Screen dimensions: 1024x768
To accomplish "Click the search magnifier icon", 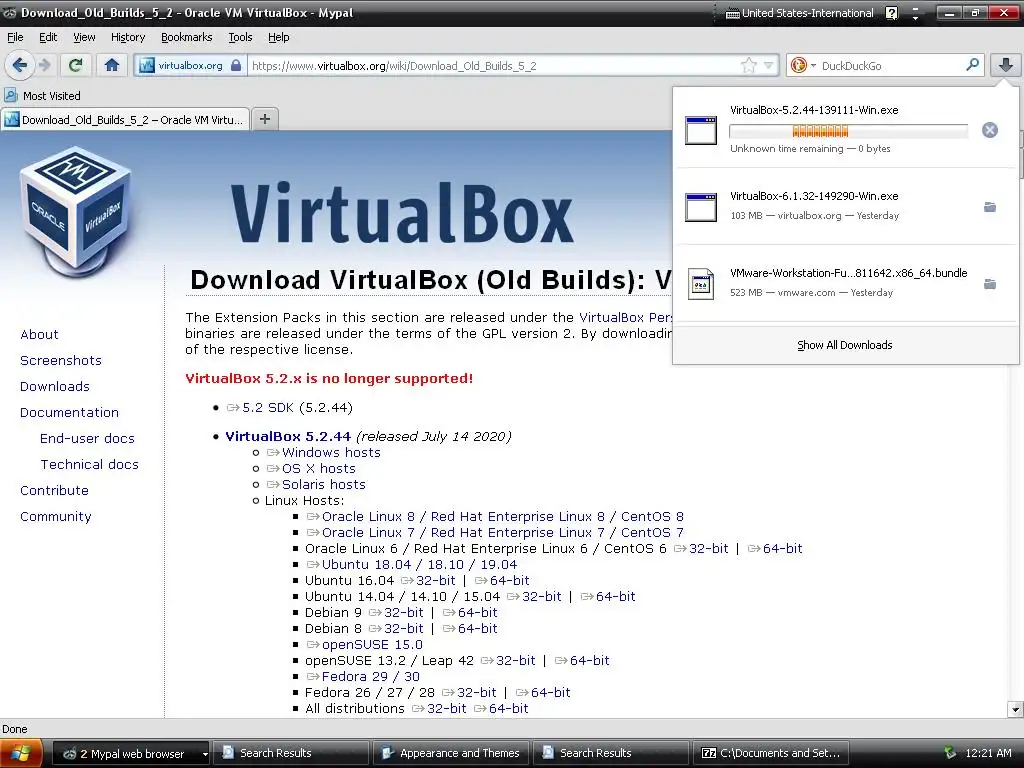I will pos(972,65).
